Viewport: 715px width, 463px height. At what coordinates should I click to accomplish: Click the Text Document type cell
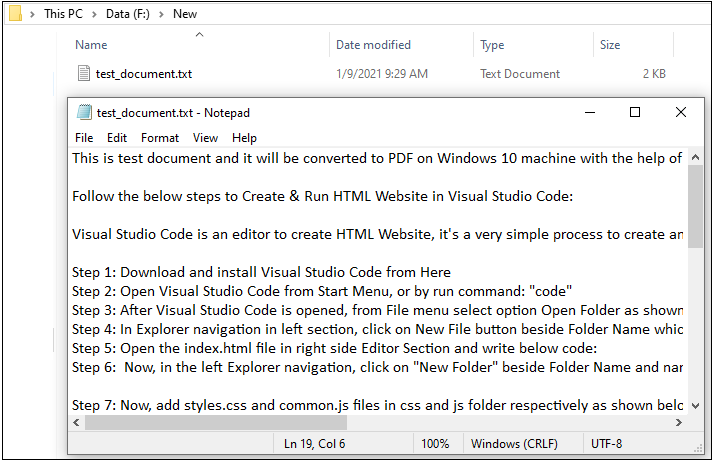[x=520, y=74]
